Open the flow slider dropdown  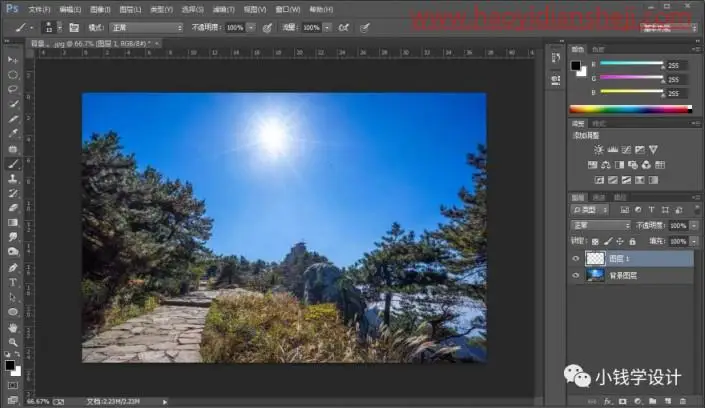(327, 28)
